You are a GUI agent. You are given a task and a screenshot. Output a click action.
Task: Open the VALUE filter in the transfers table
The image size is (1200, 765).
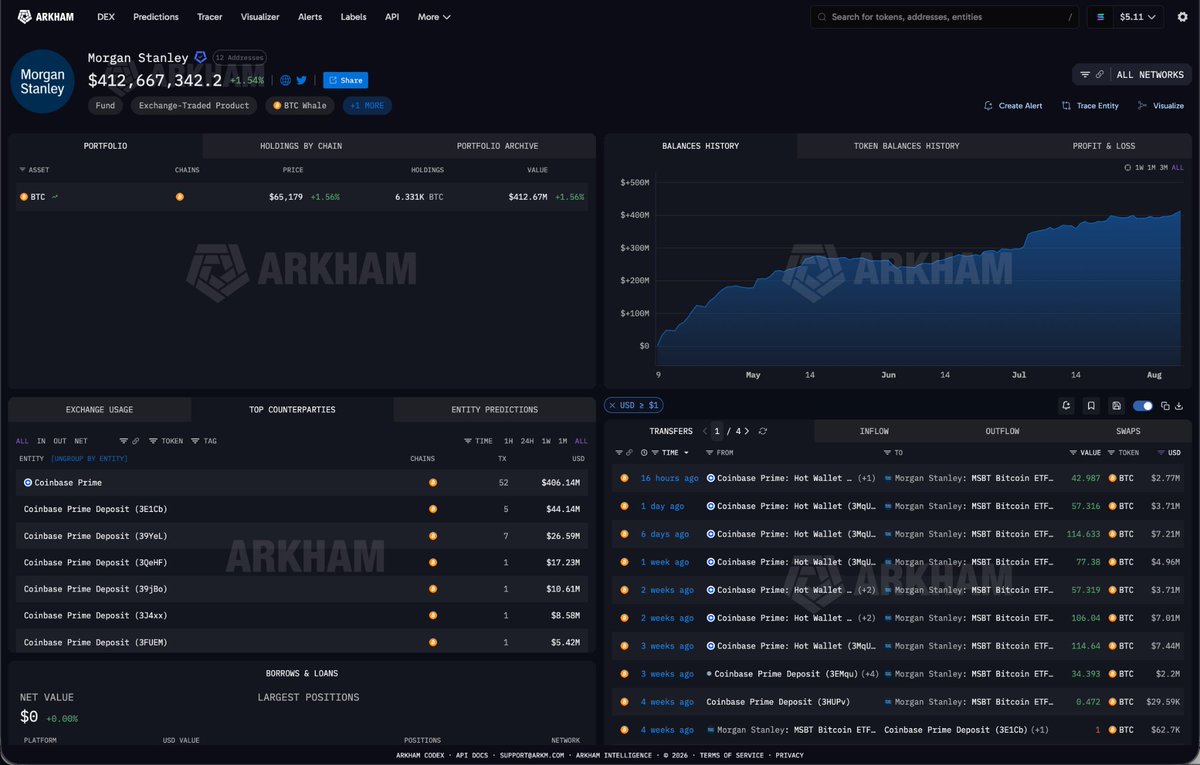(x=1085, y=453)
